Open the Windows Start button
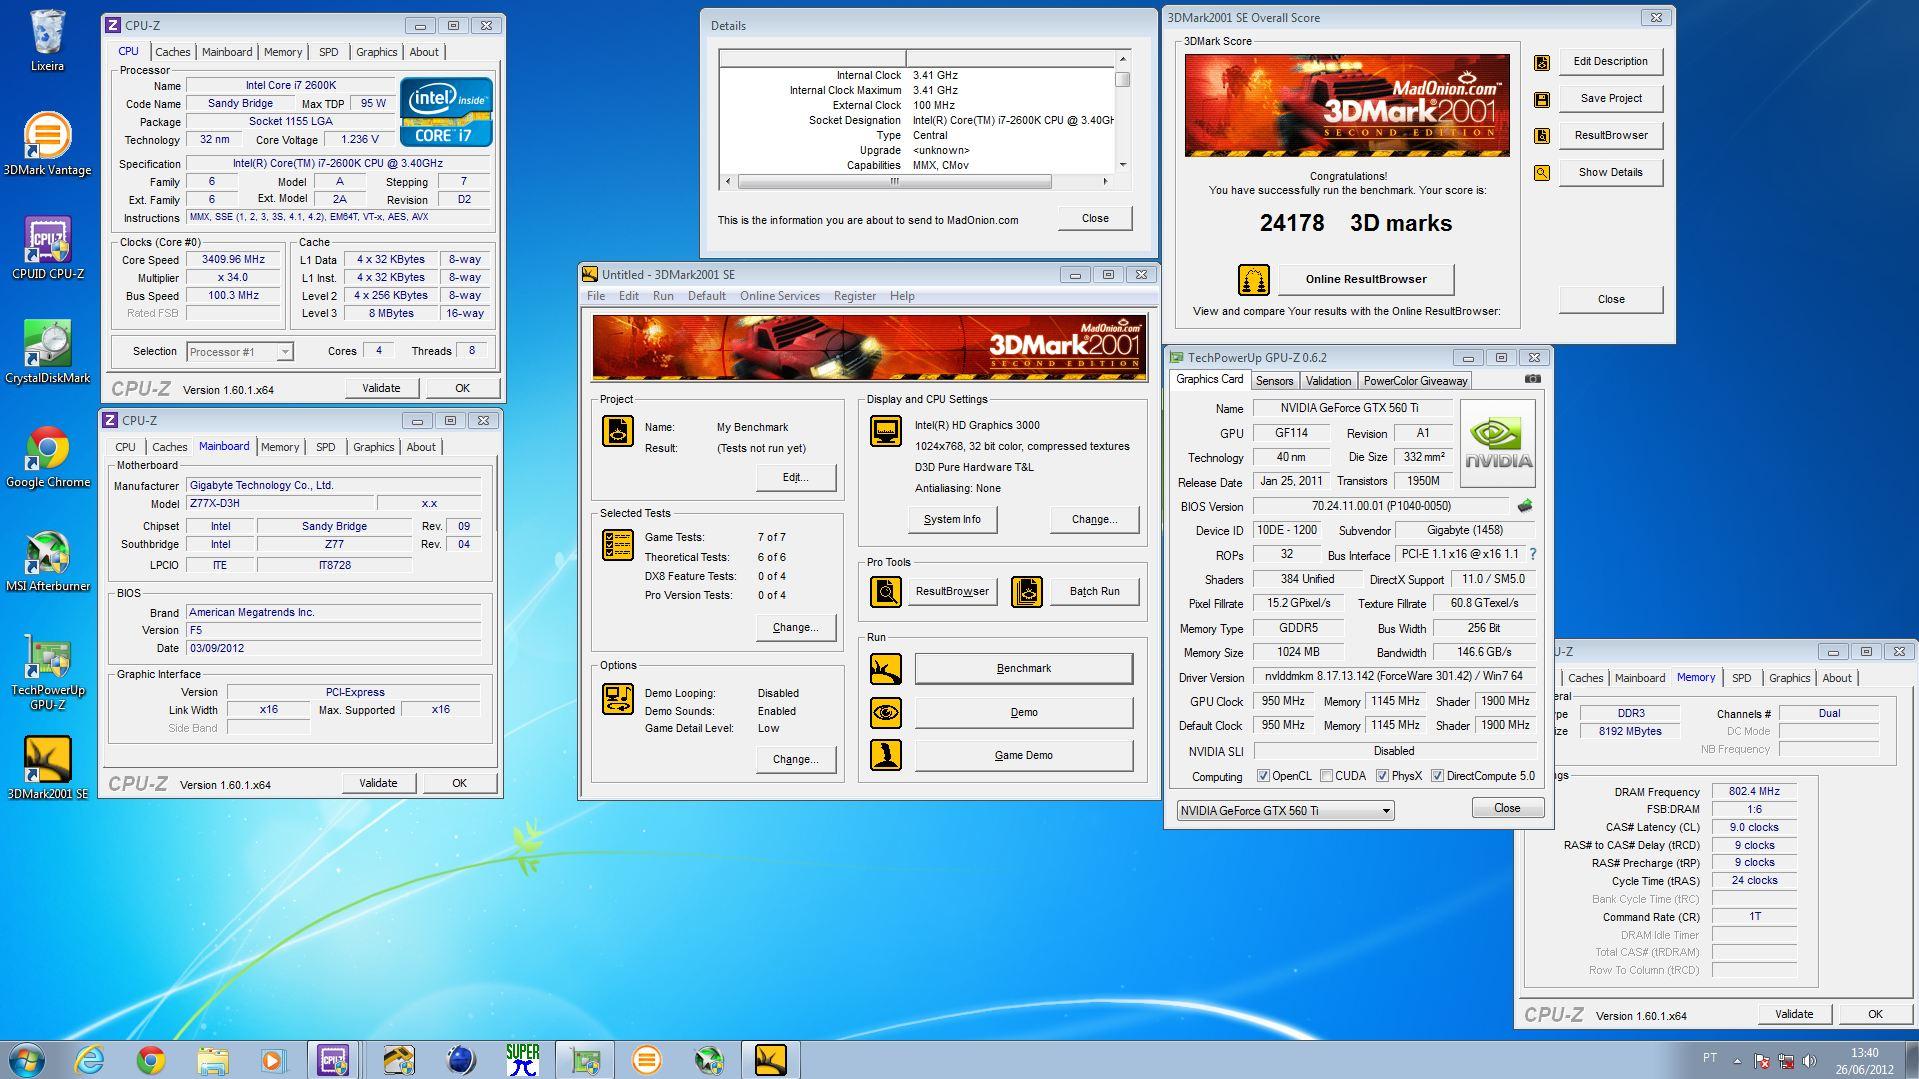The height and width of the screenshot is (1079, 1919). pos(27,1060)
